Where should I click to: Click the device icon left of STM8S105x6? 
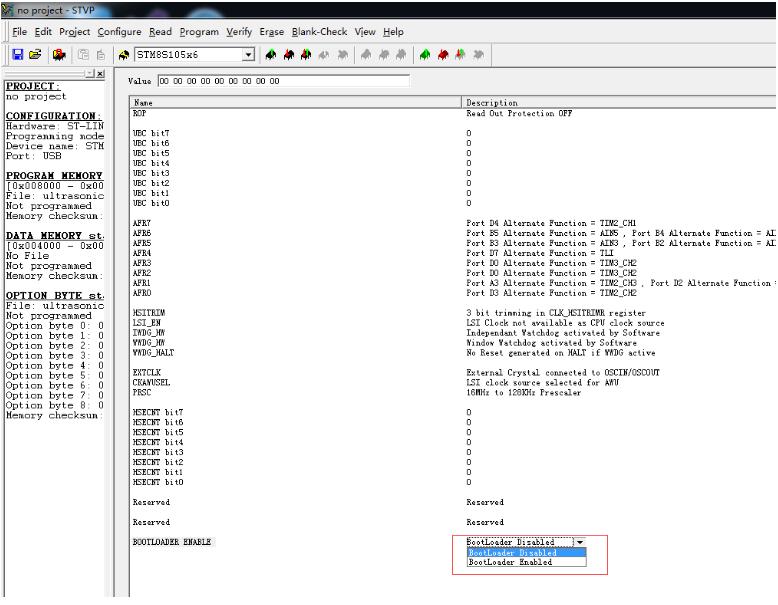tap(124, 54)
